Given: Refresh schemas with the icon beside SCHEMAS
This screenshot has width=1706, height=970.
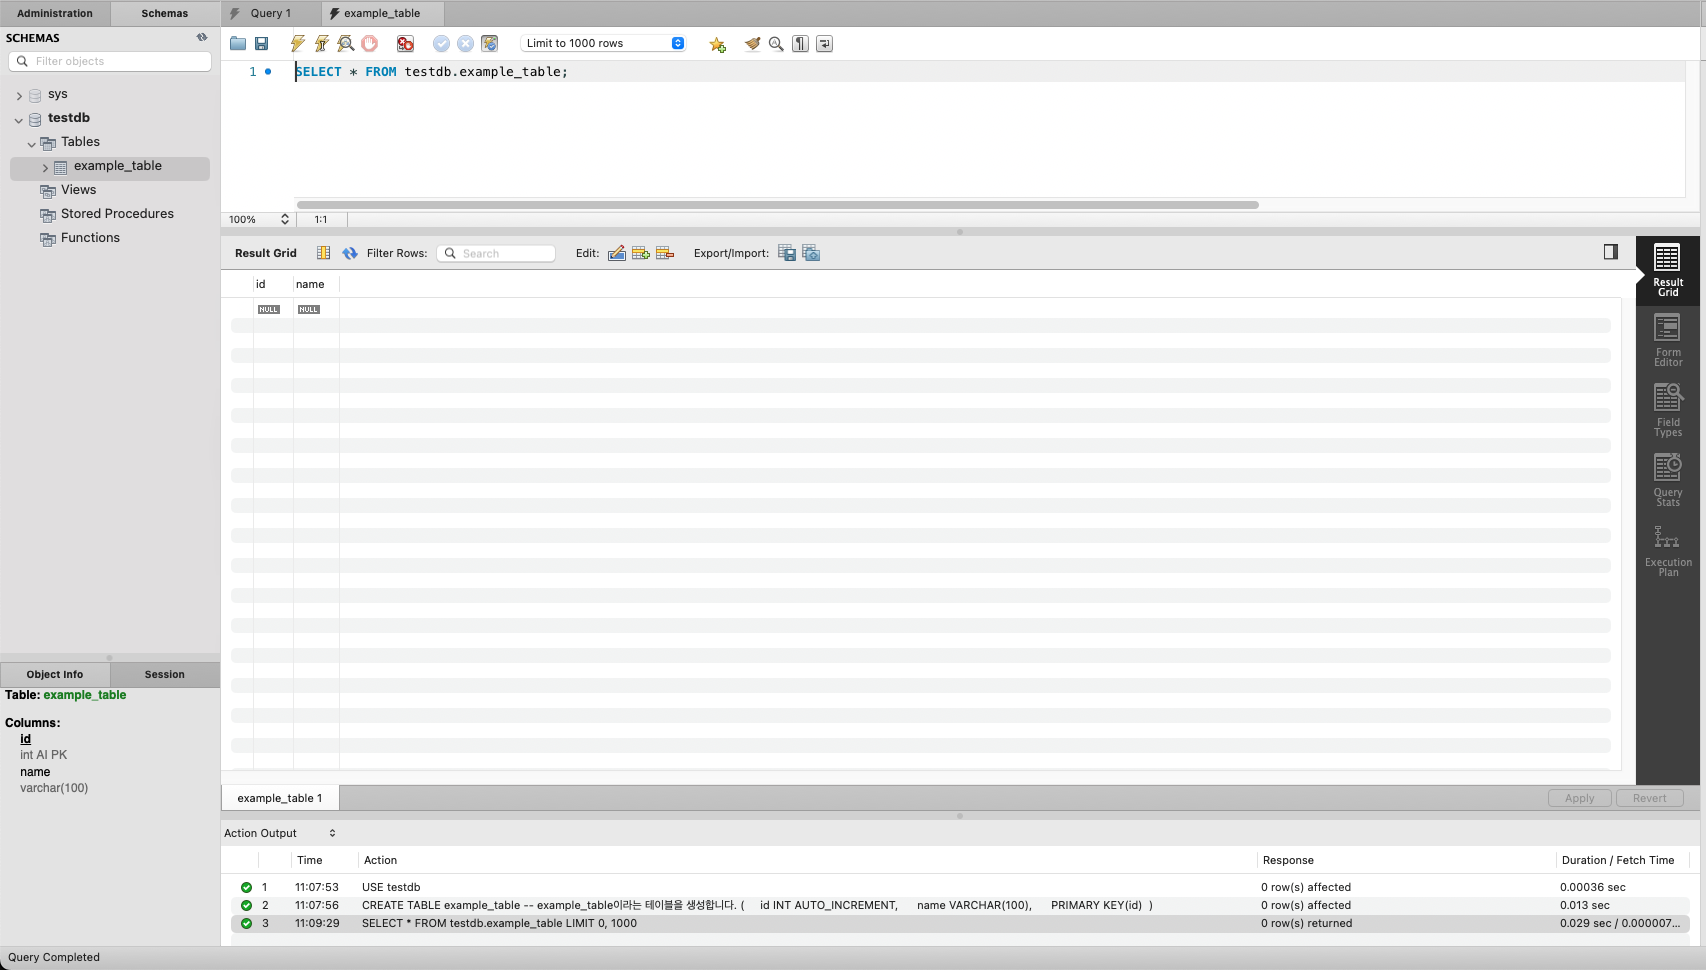Looking at the screenshot, I should point(202,37).
